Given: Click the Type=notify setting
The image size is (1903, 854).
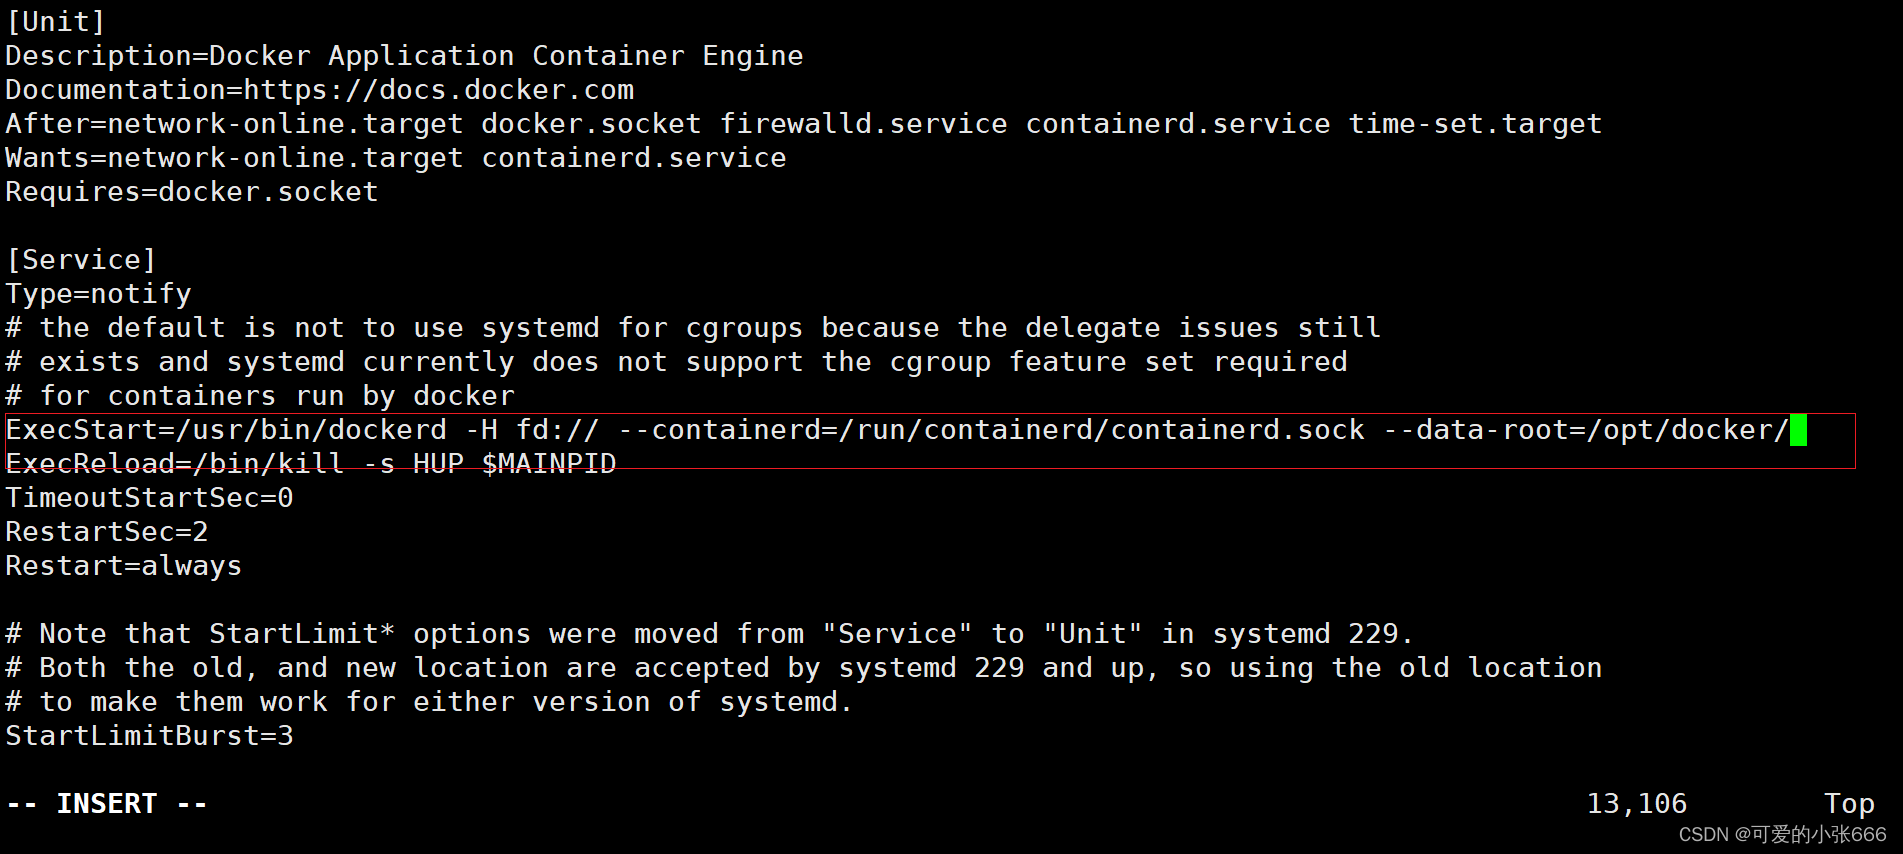Looking at the screenshot, I should [x=98, y=294].
